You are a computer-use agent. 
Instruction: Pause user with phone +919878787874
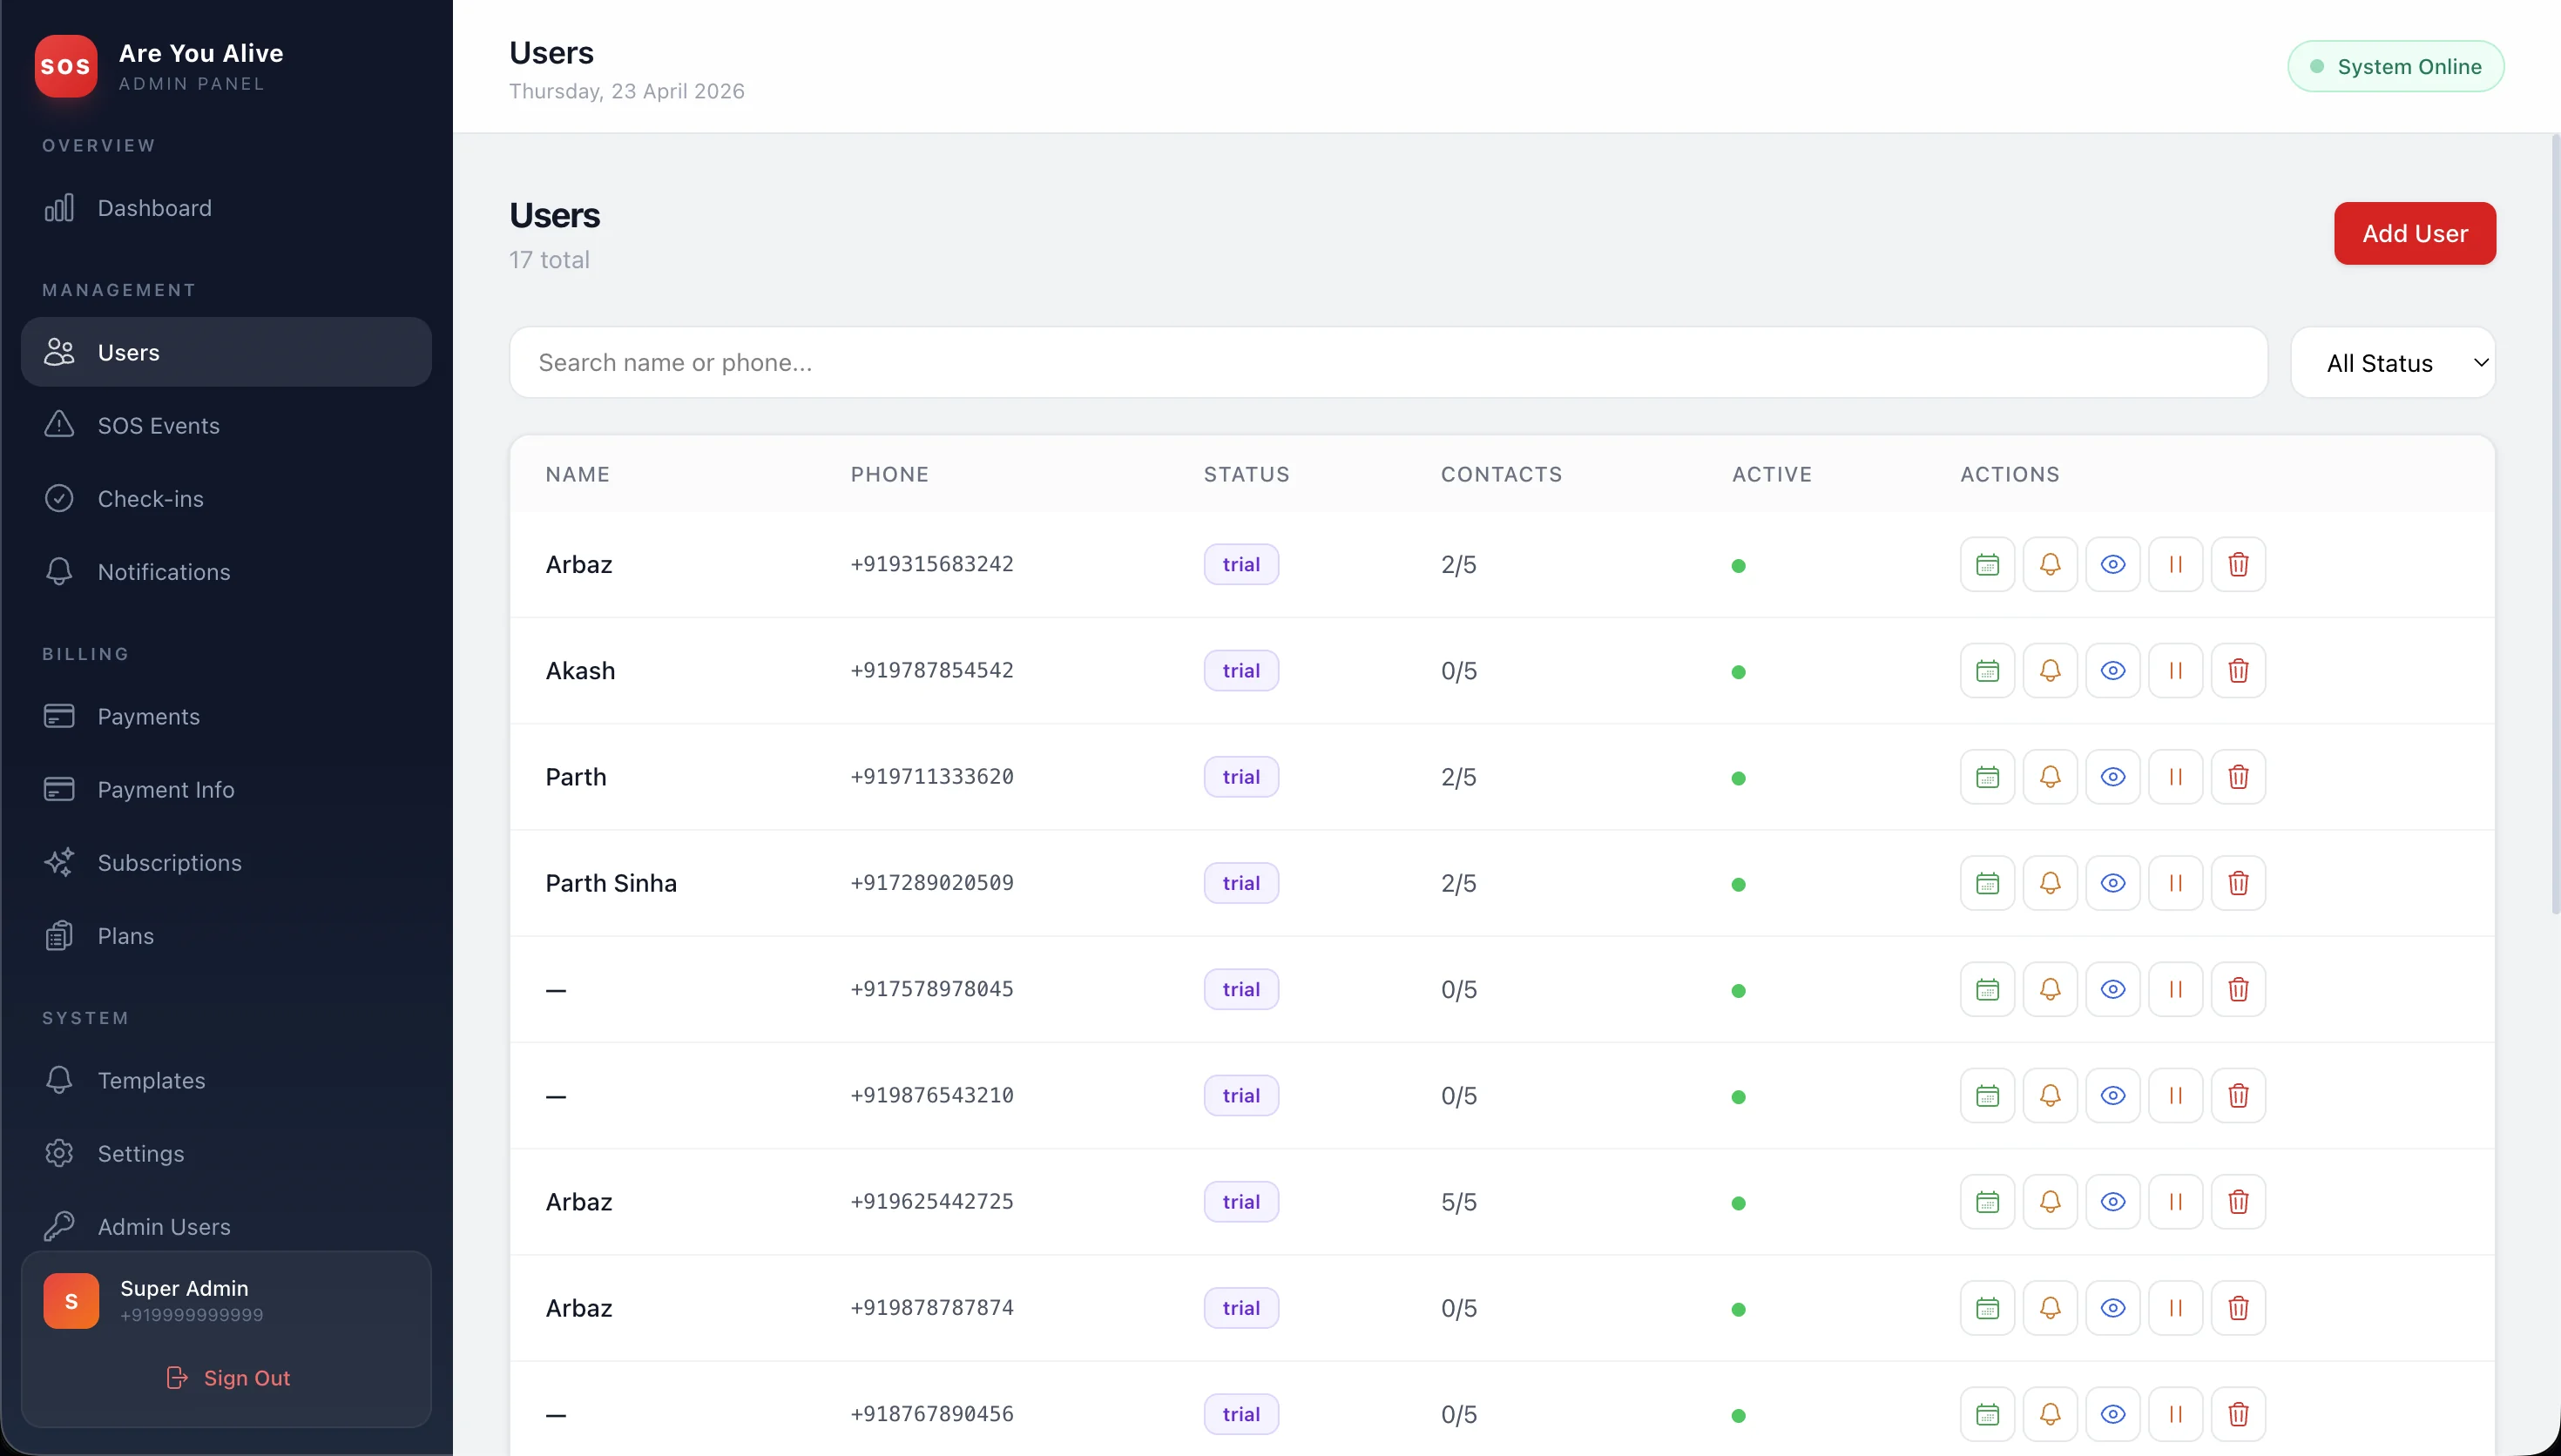tap(2175, 1308)
